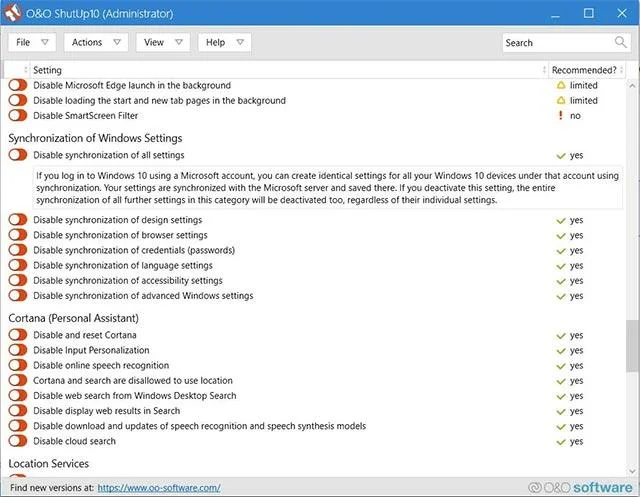Toggle Disable synchronization of credentials (passwords)
Screen dimensions: 640x497
[18, 250]
